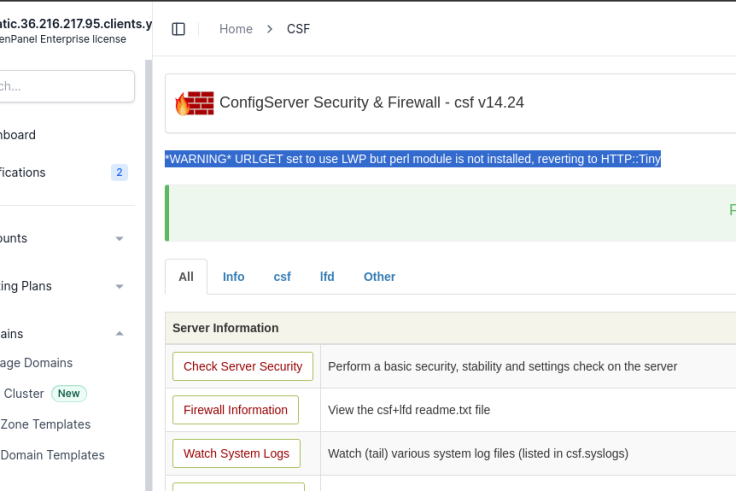Click the 'Watch (tail) various system log' text
Screen dimensions: 736x491
coord(478,453)
